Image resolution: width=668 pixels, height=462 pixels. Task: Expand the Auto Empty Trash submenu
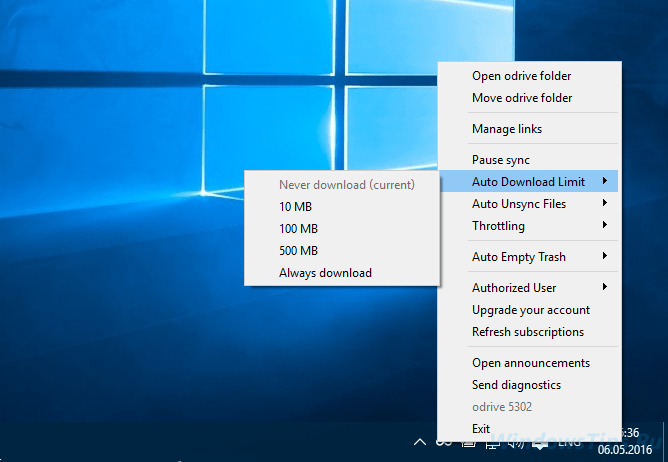pos(528,257)
